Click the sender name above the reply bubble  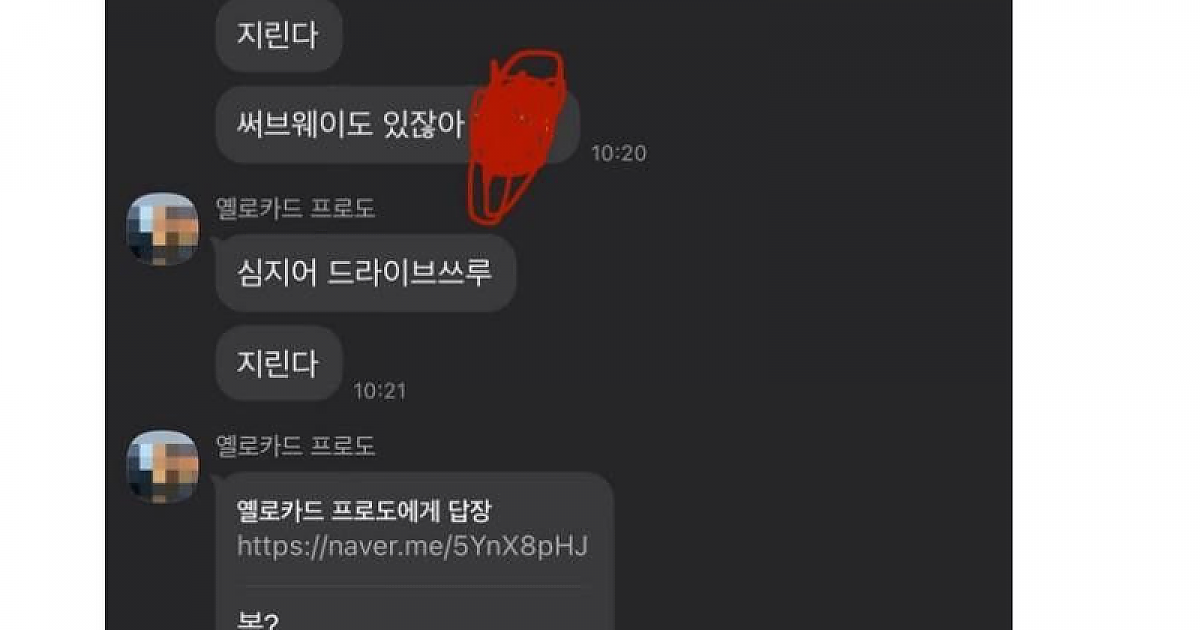point(296,446)
